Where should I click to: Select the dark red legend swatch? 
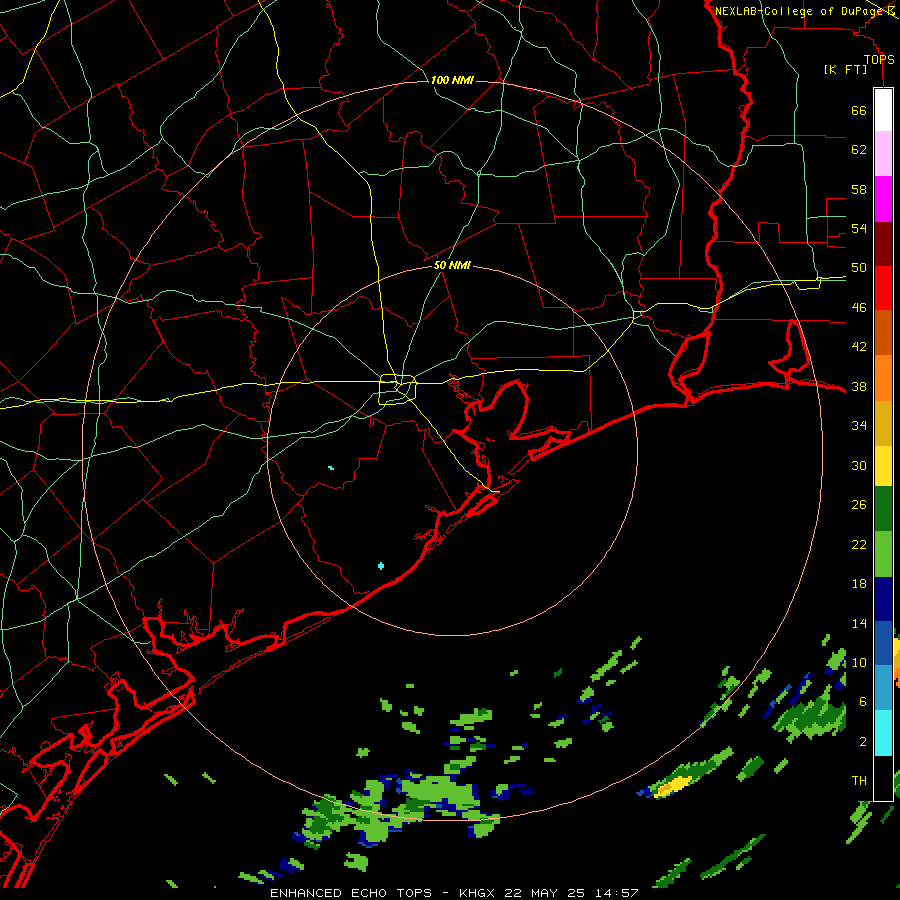point(883,243)
